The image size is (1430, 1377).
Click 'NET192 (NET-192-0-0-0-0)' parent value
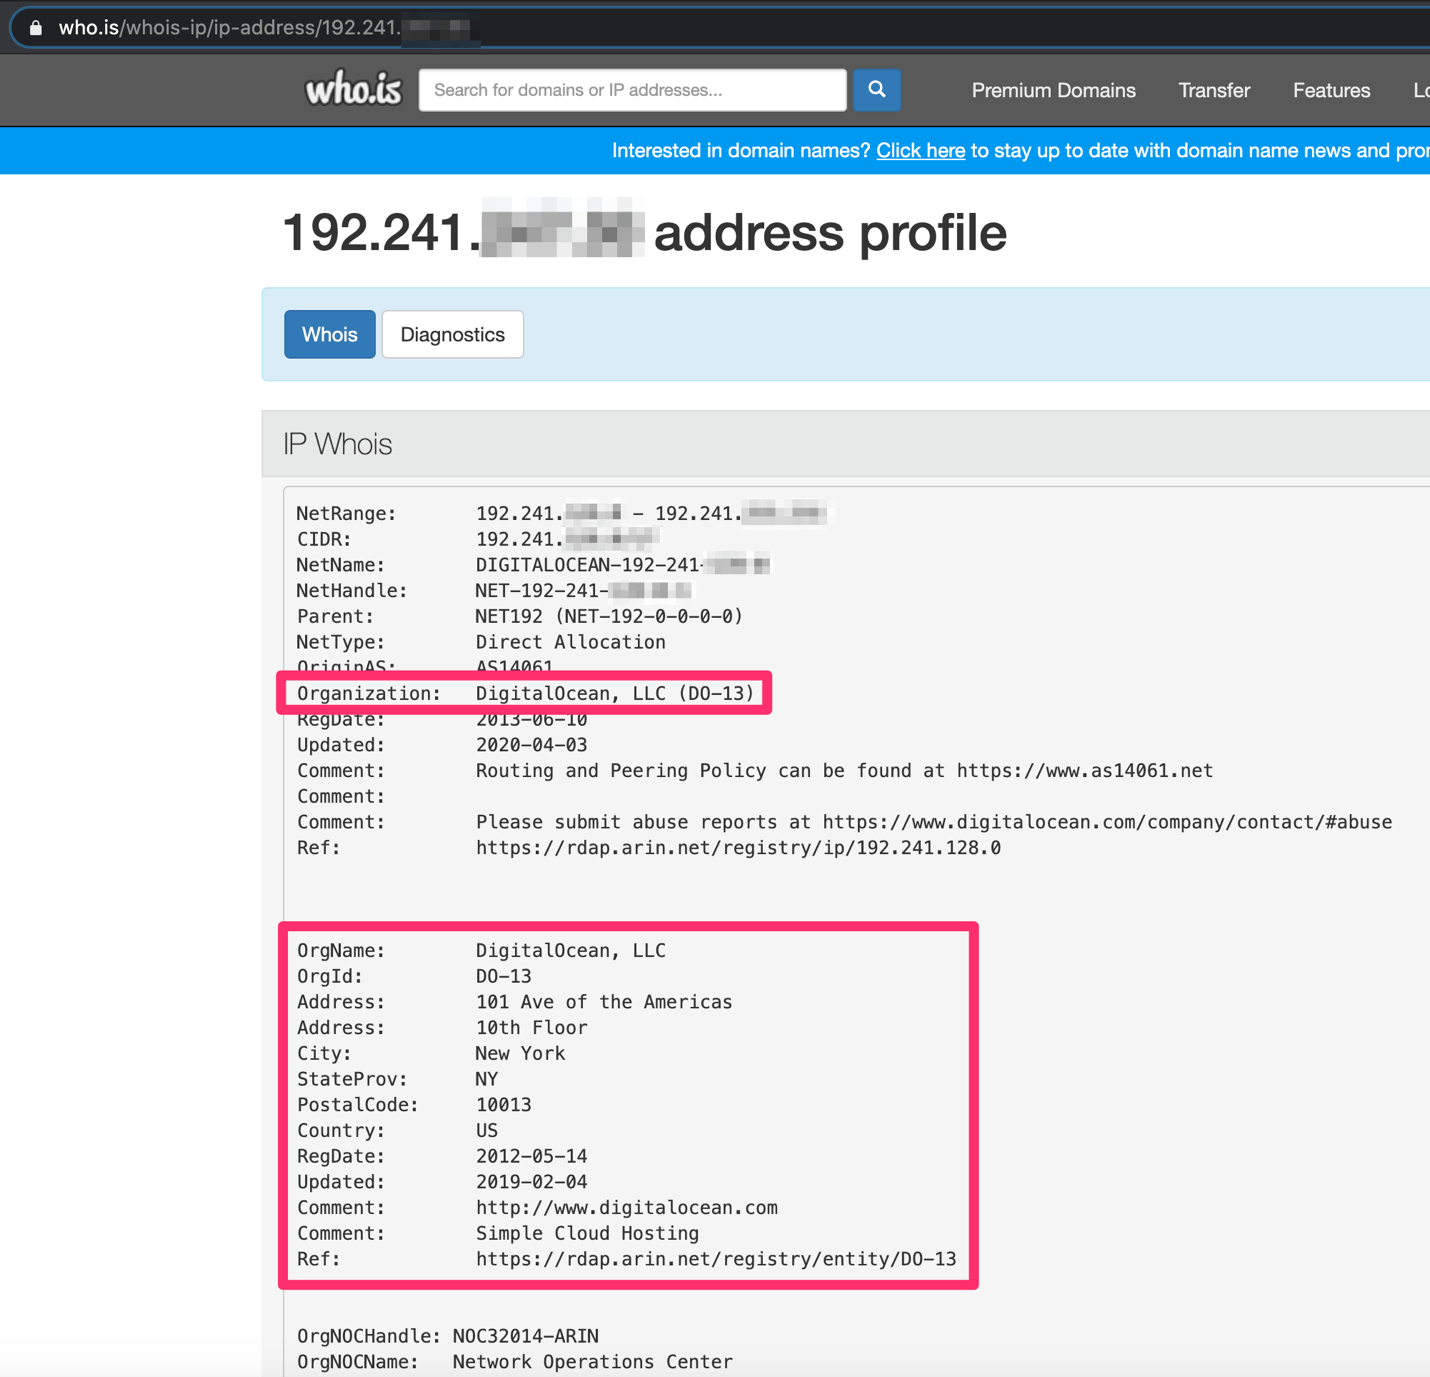point(609,616)
